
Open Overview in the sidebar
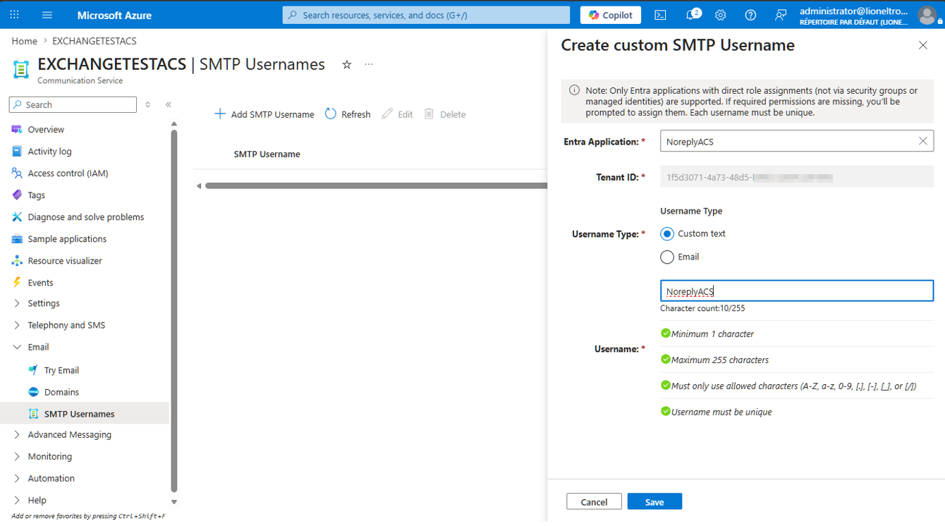(46, 130)
